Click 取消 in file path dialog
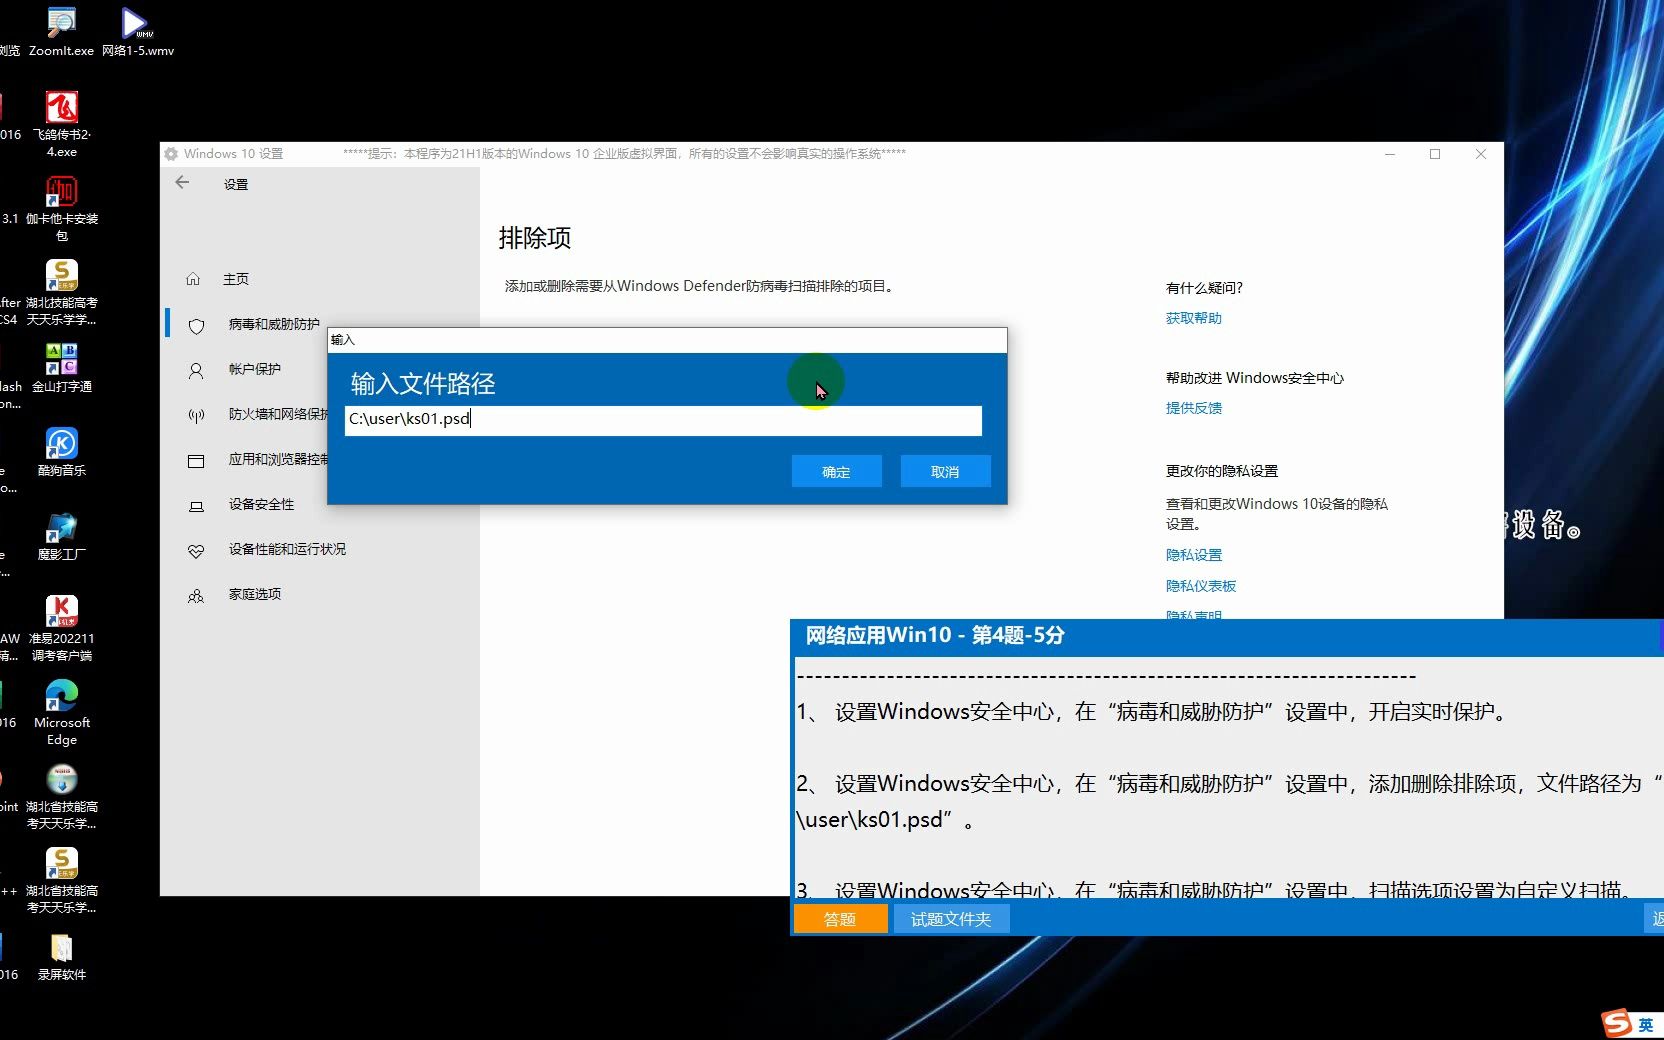The height and width of the screenshot is (1040, 1664). point(945,471)
